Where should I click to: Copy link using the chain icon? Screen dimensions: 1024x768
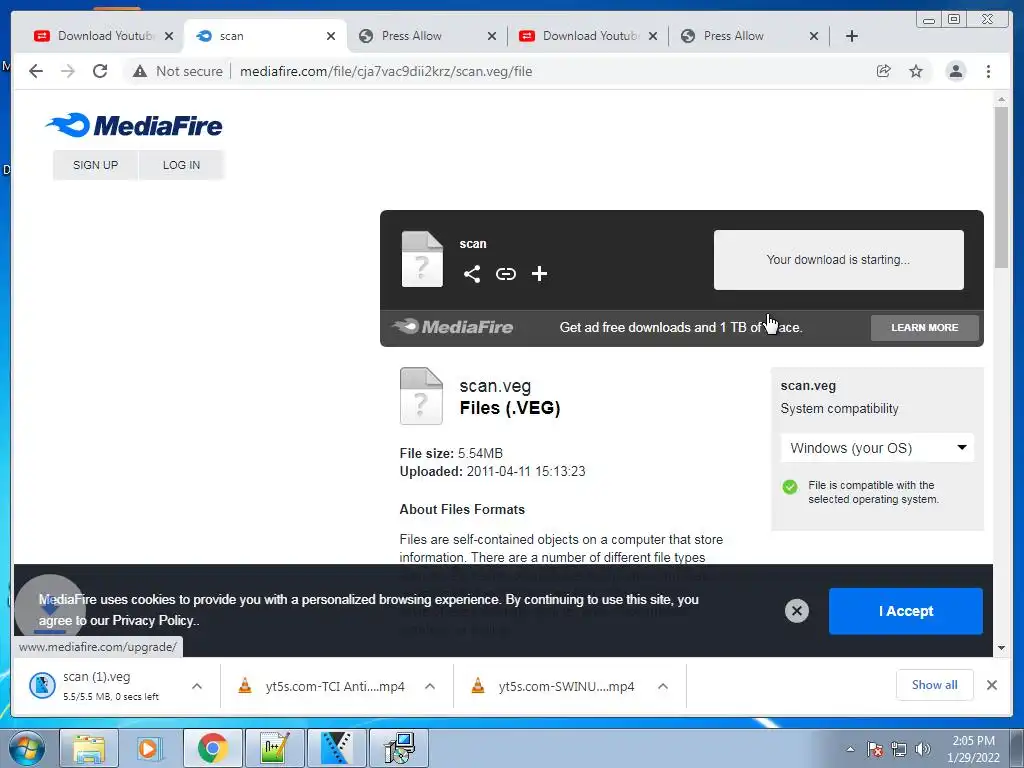coord(505,274)
